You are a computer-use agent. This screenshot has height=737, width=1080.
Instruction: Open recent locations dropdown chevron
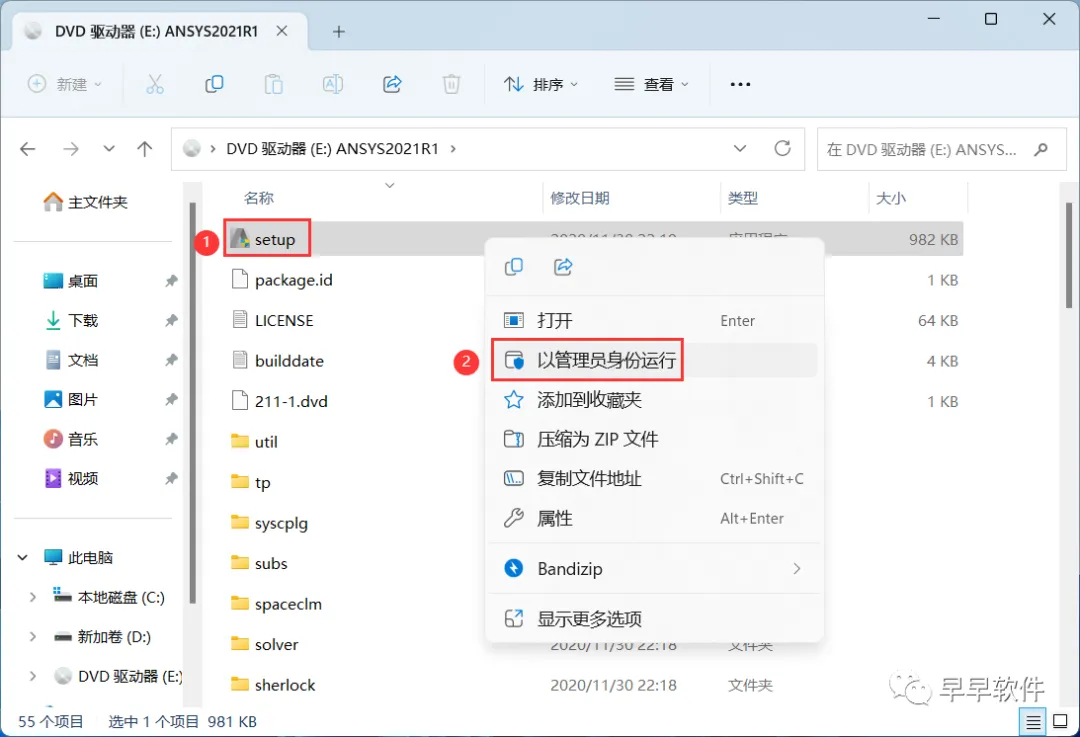[x=109, y=149]
